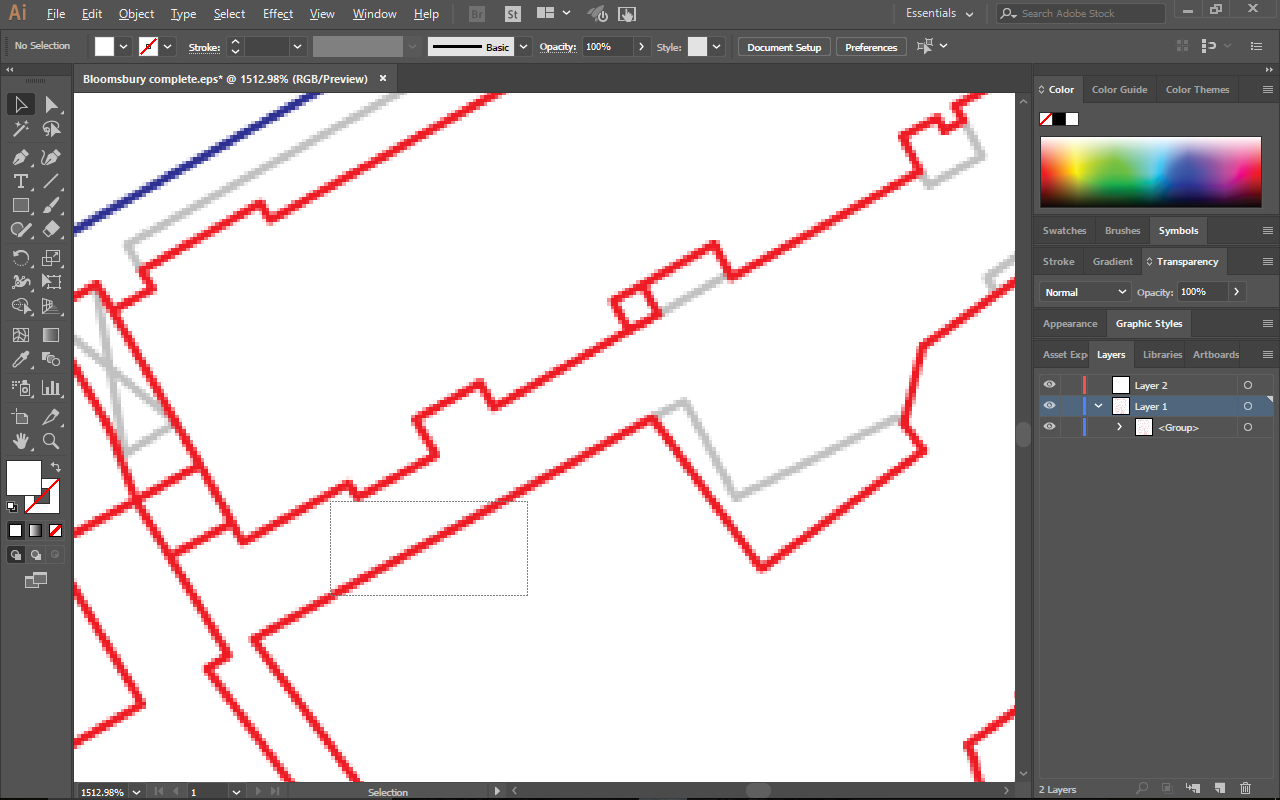Activate the Type tool
The height and width of the screenshot is (800, 1280).
[x=20, y=181]
